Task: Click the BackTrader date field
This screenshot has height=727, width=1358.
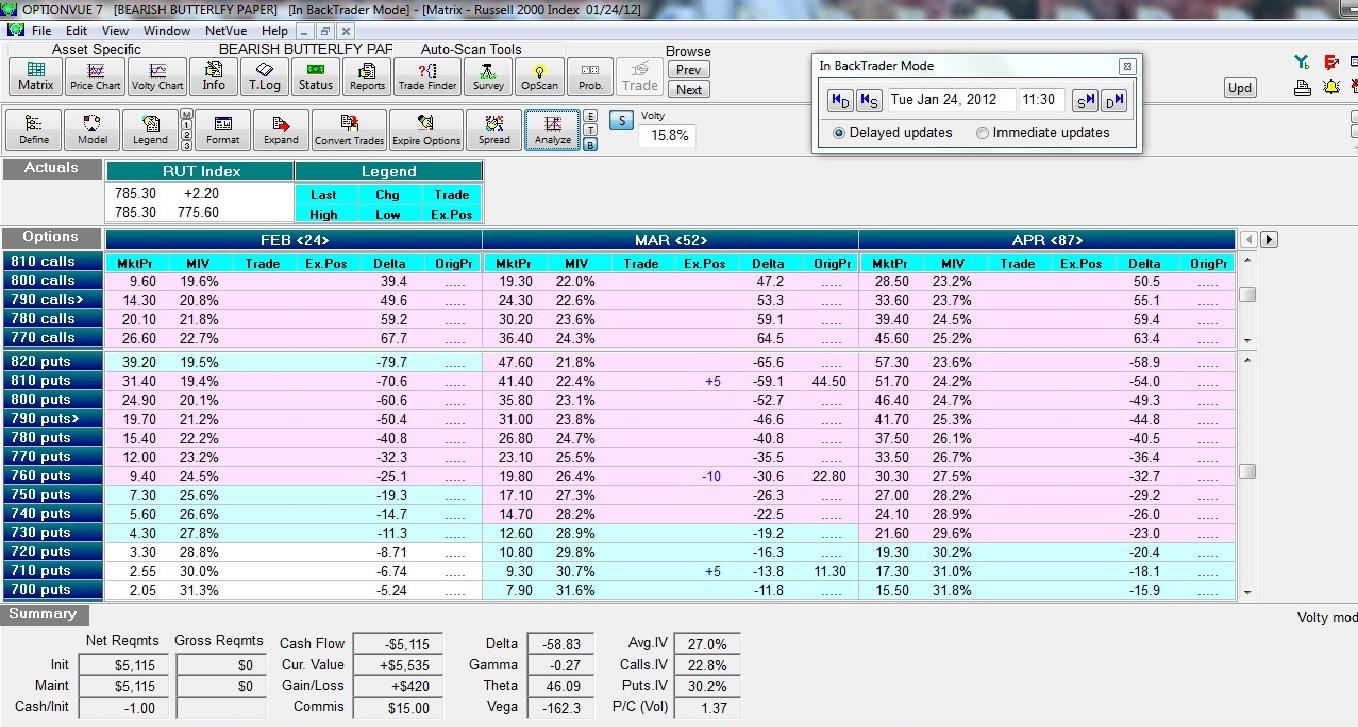Action: tap(951, 99)
